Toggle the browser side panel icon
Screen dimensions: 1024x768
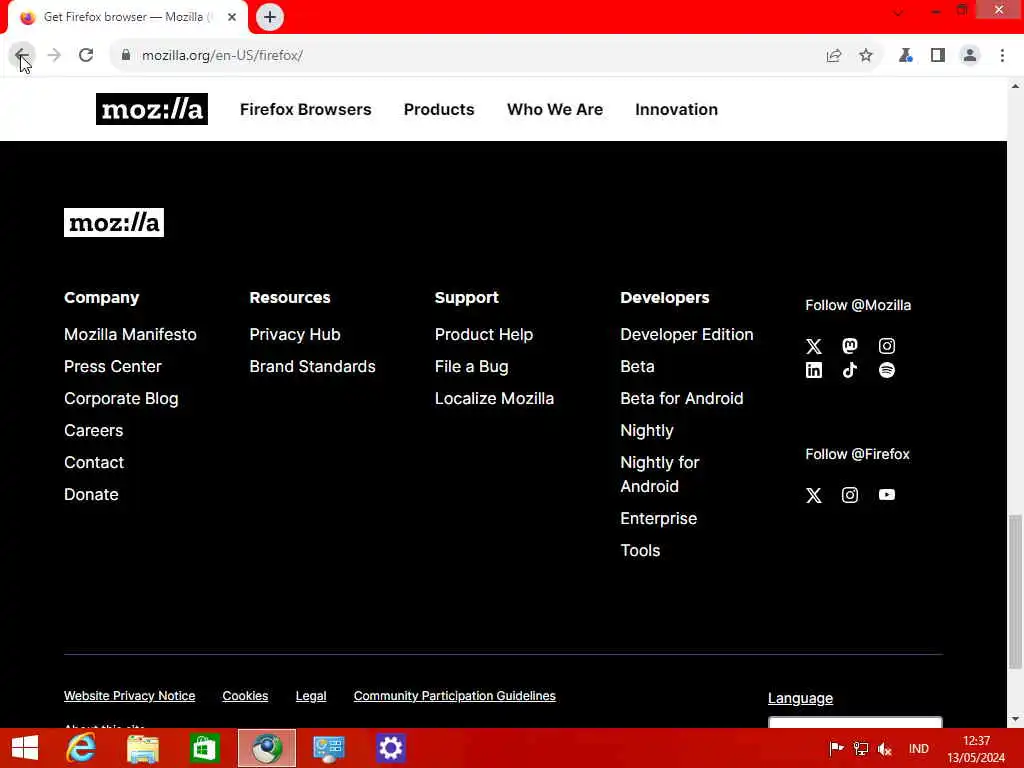938,56
